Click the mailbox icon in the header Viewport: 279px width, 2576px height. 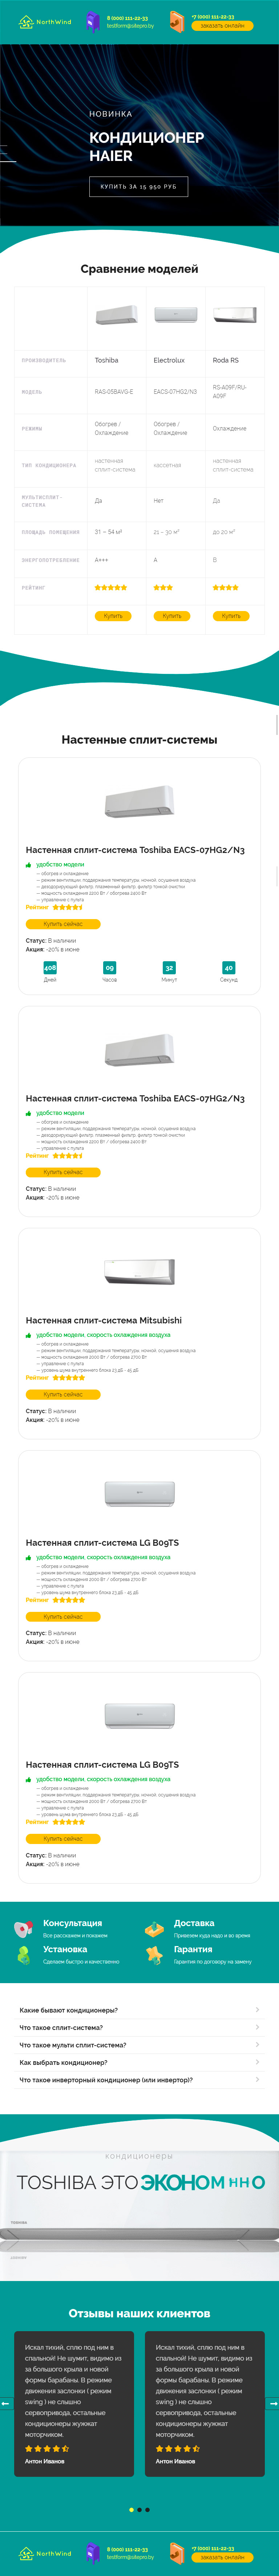click(x=93, y=21)
